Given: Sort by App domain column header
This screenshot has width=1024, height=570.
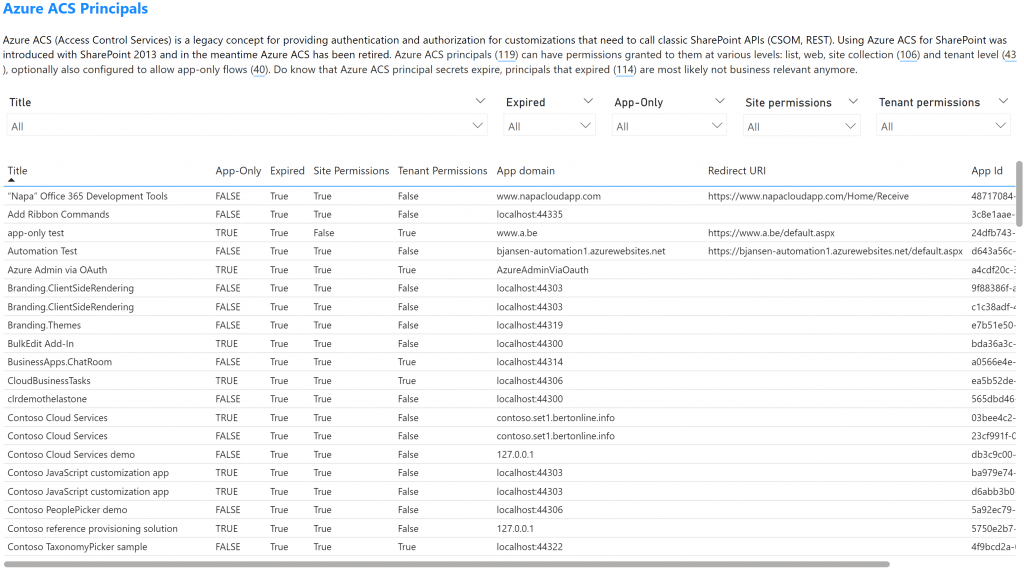Looking at the screenshot, I should click(526, 170).
